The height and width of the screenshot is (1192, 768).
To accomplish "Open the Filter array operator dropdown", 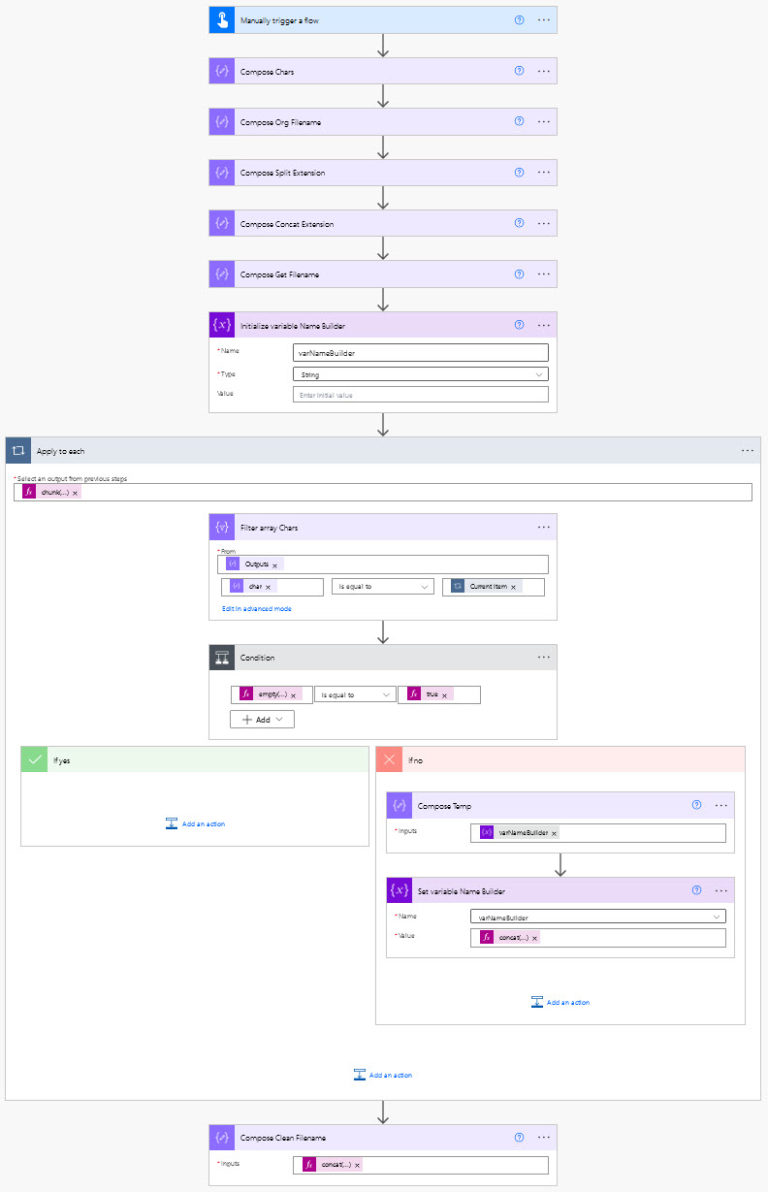I will tap(382, 587).
